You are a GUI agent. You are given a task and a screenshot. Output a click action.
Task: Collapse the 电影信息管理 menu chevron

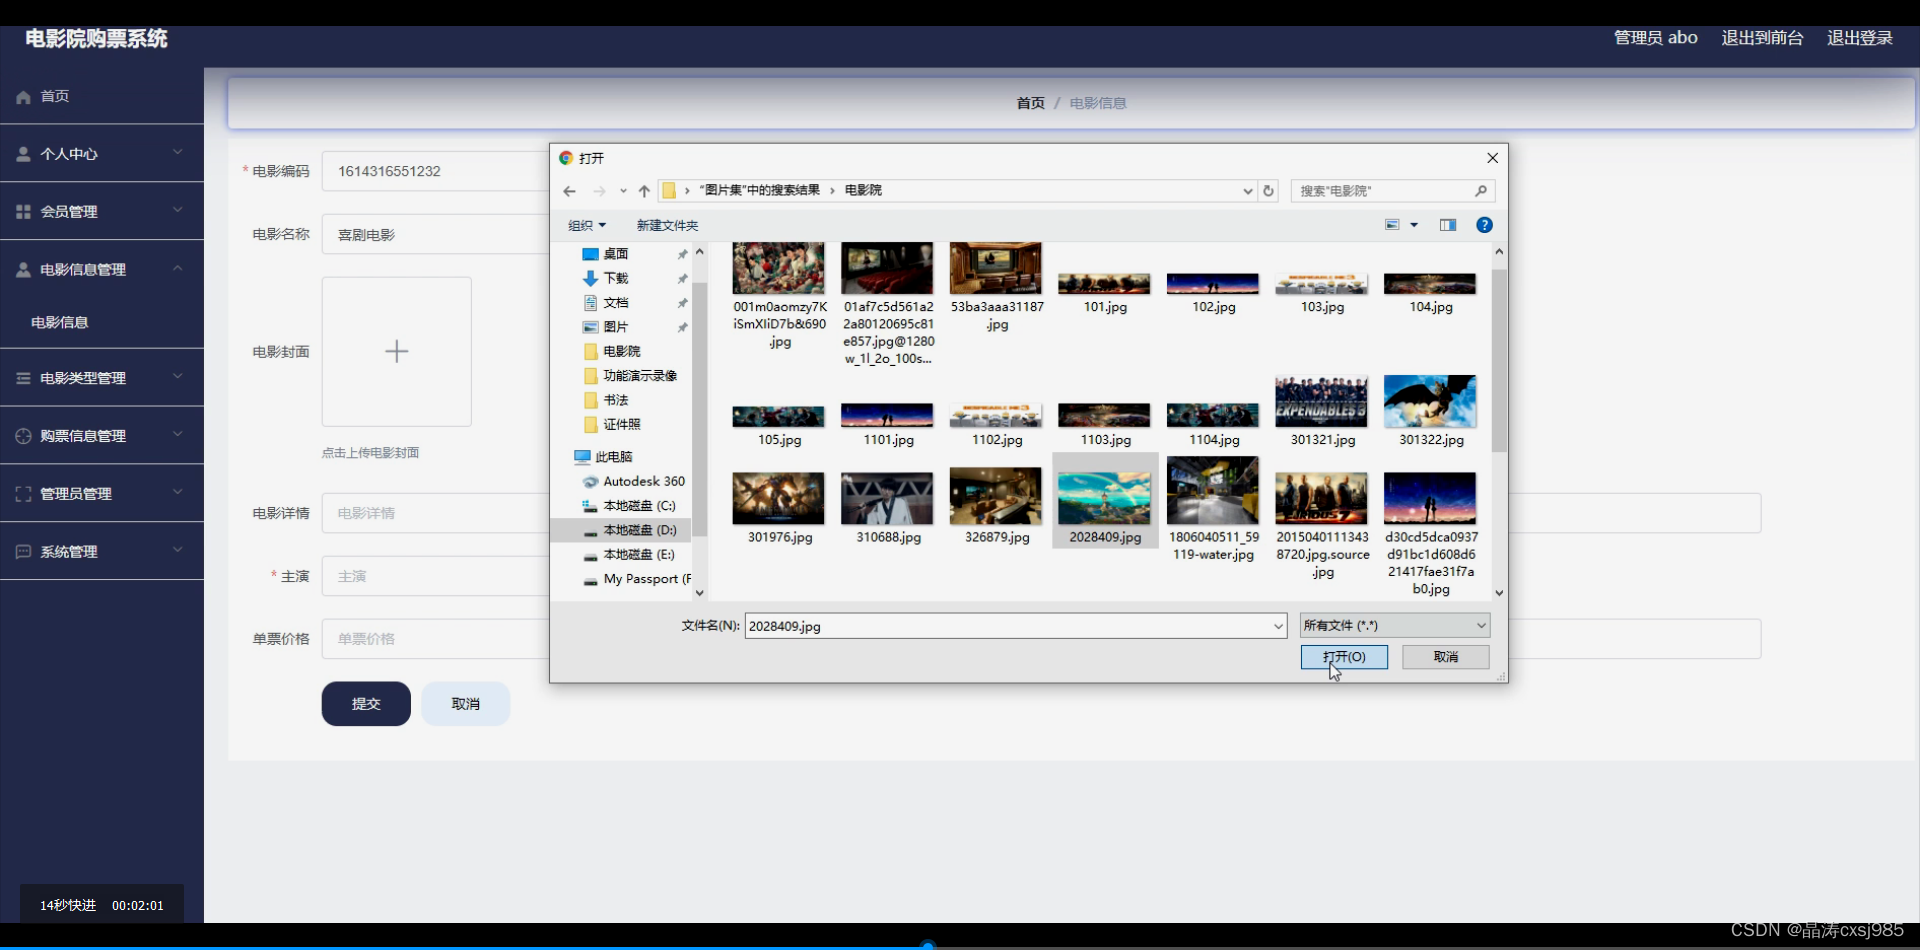pyautogui.click(x=178, y=268)
